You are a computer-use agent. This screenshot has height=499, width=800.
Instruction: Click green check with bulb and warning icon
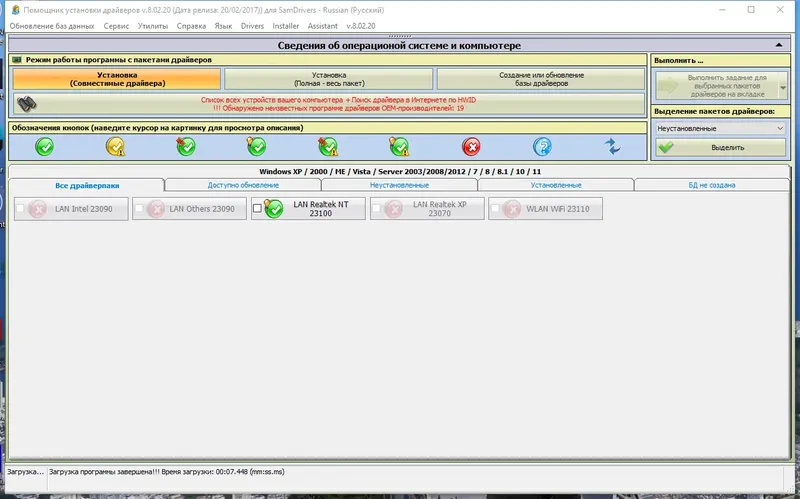pos(399,147)
